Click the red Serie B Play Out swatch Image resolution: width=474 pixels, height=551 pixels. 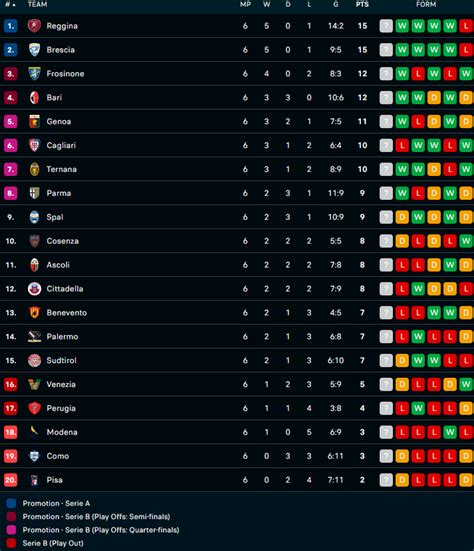(x=11, y=543)
